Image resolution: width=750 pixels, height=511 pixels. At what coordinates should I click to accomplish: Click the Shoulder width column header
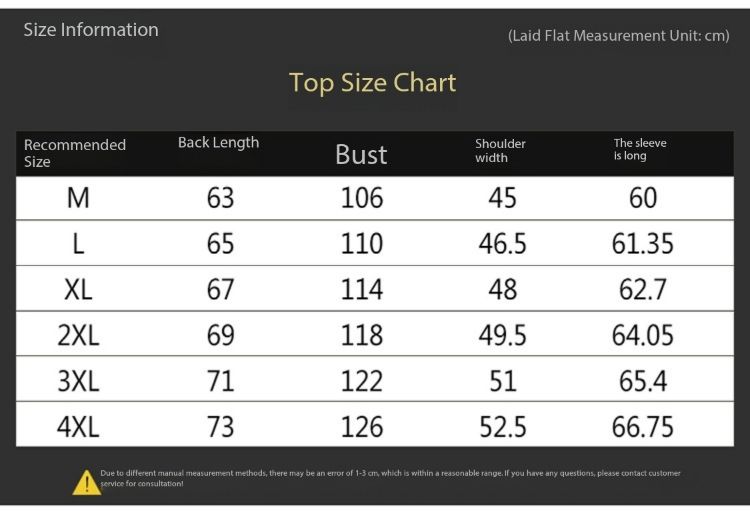[500, 150]
